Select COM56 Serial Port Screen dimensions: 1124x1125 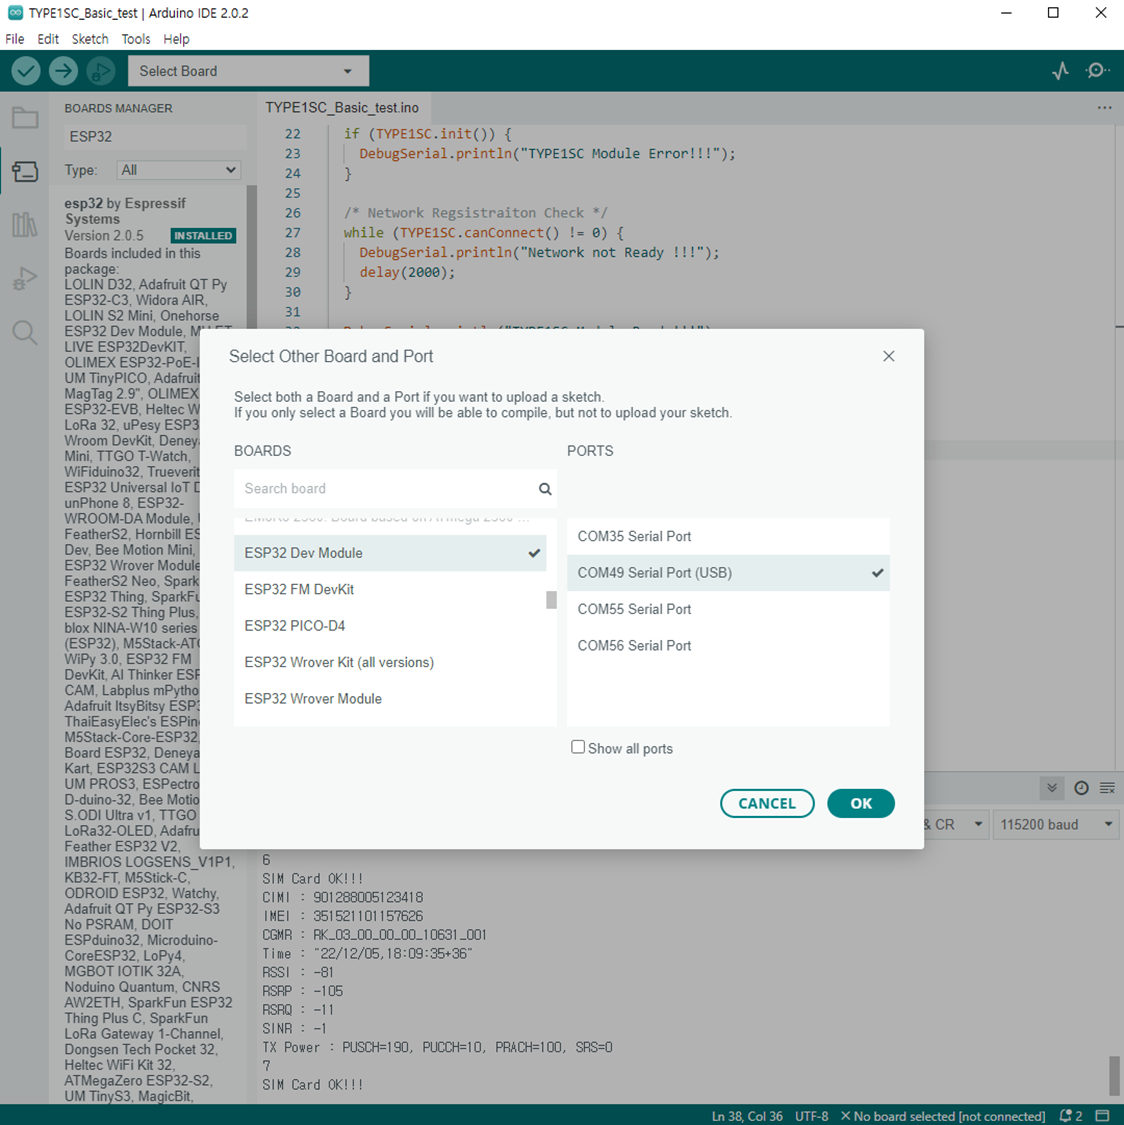pyautogui.click(x=728, y=646)
